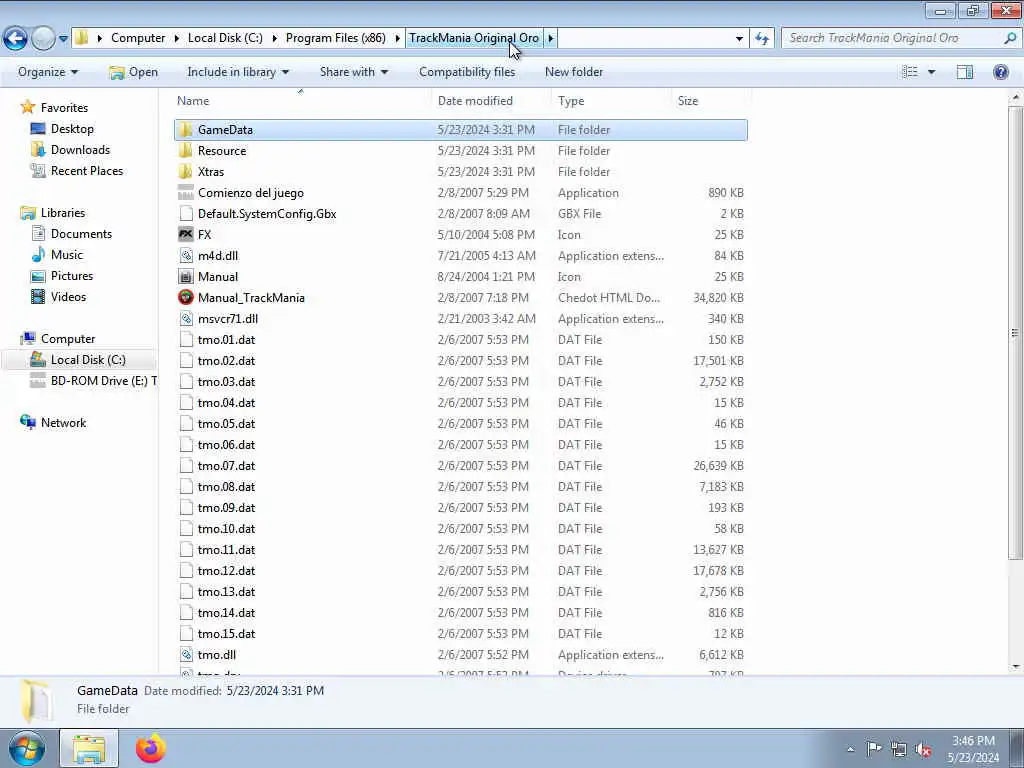Click Computer in the address breadcrumb
Viewport: 1024px width, 768px height.
pyautogui.click(x=138, y=38)
